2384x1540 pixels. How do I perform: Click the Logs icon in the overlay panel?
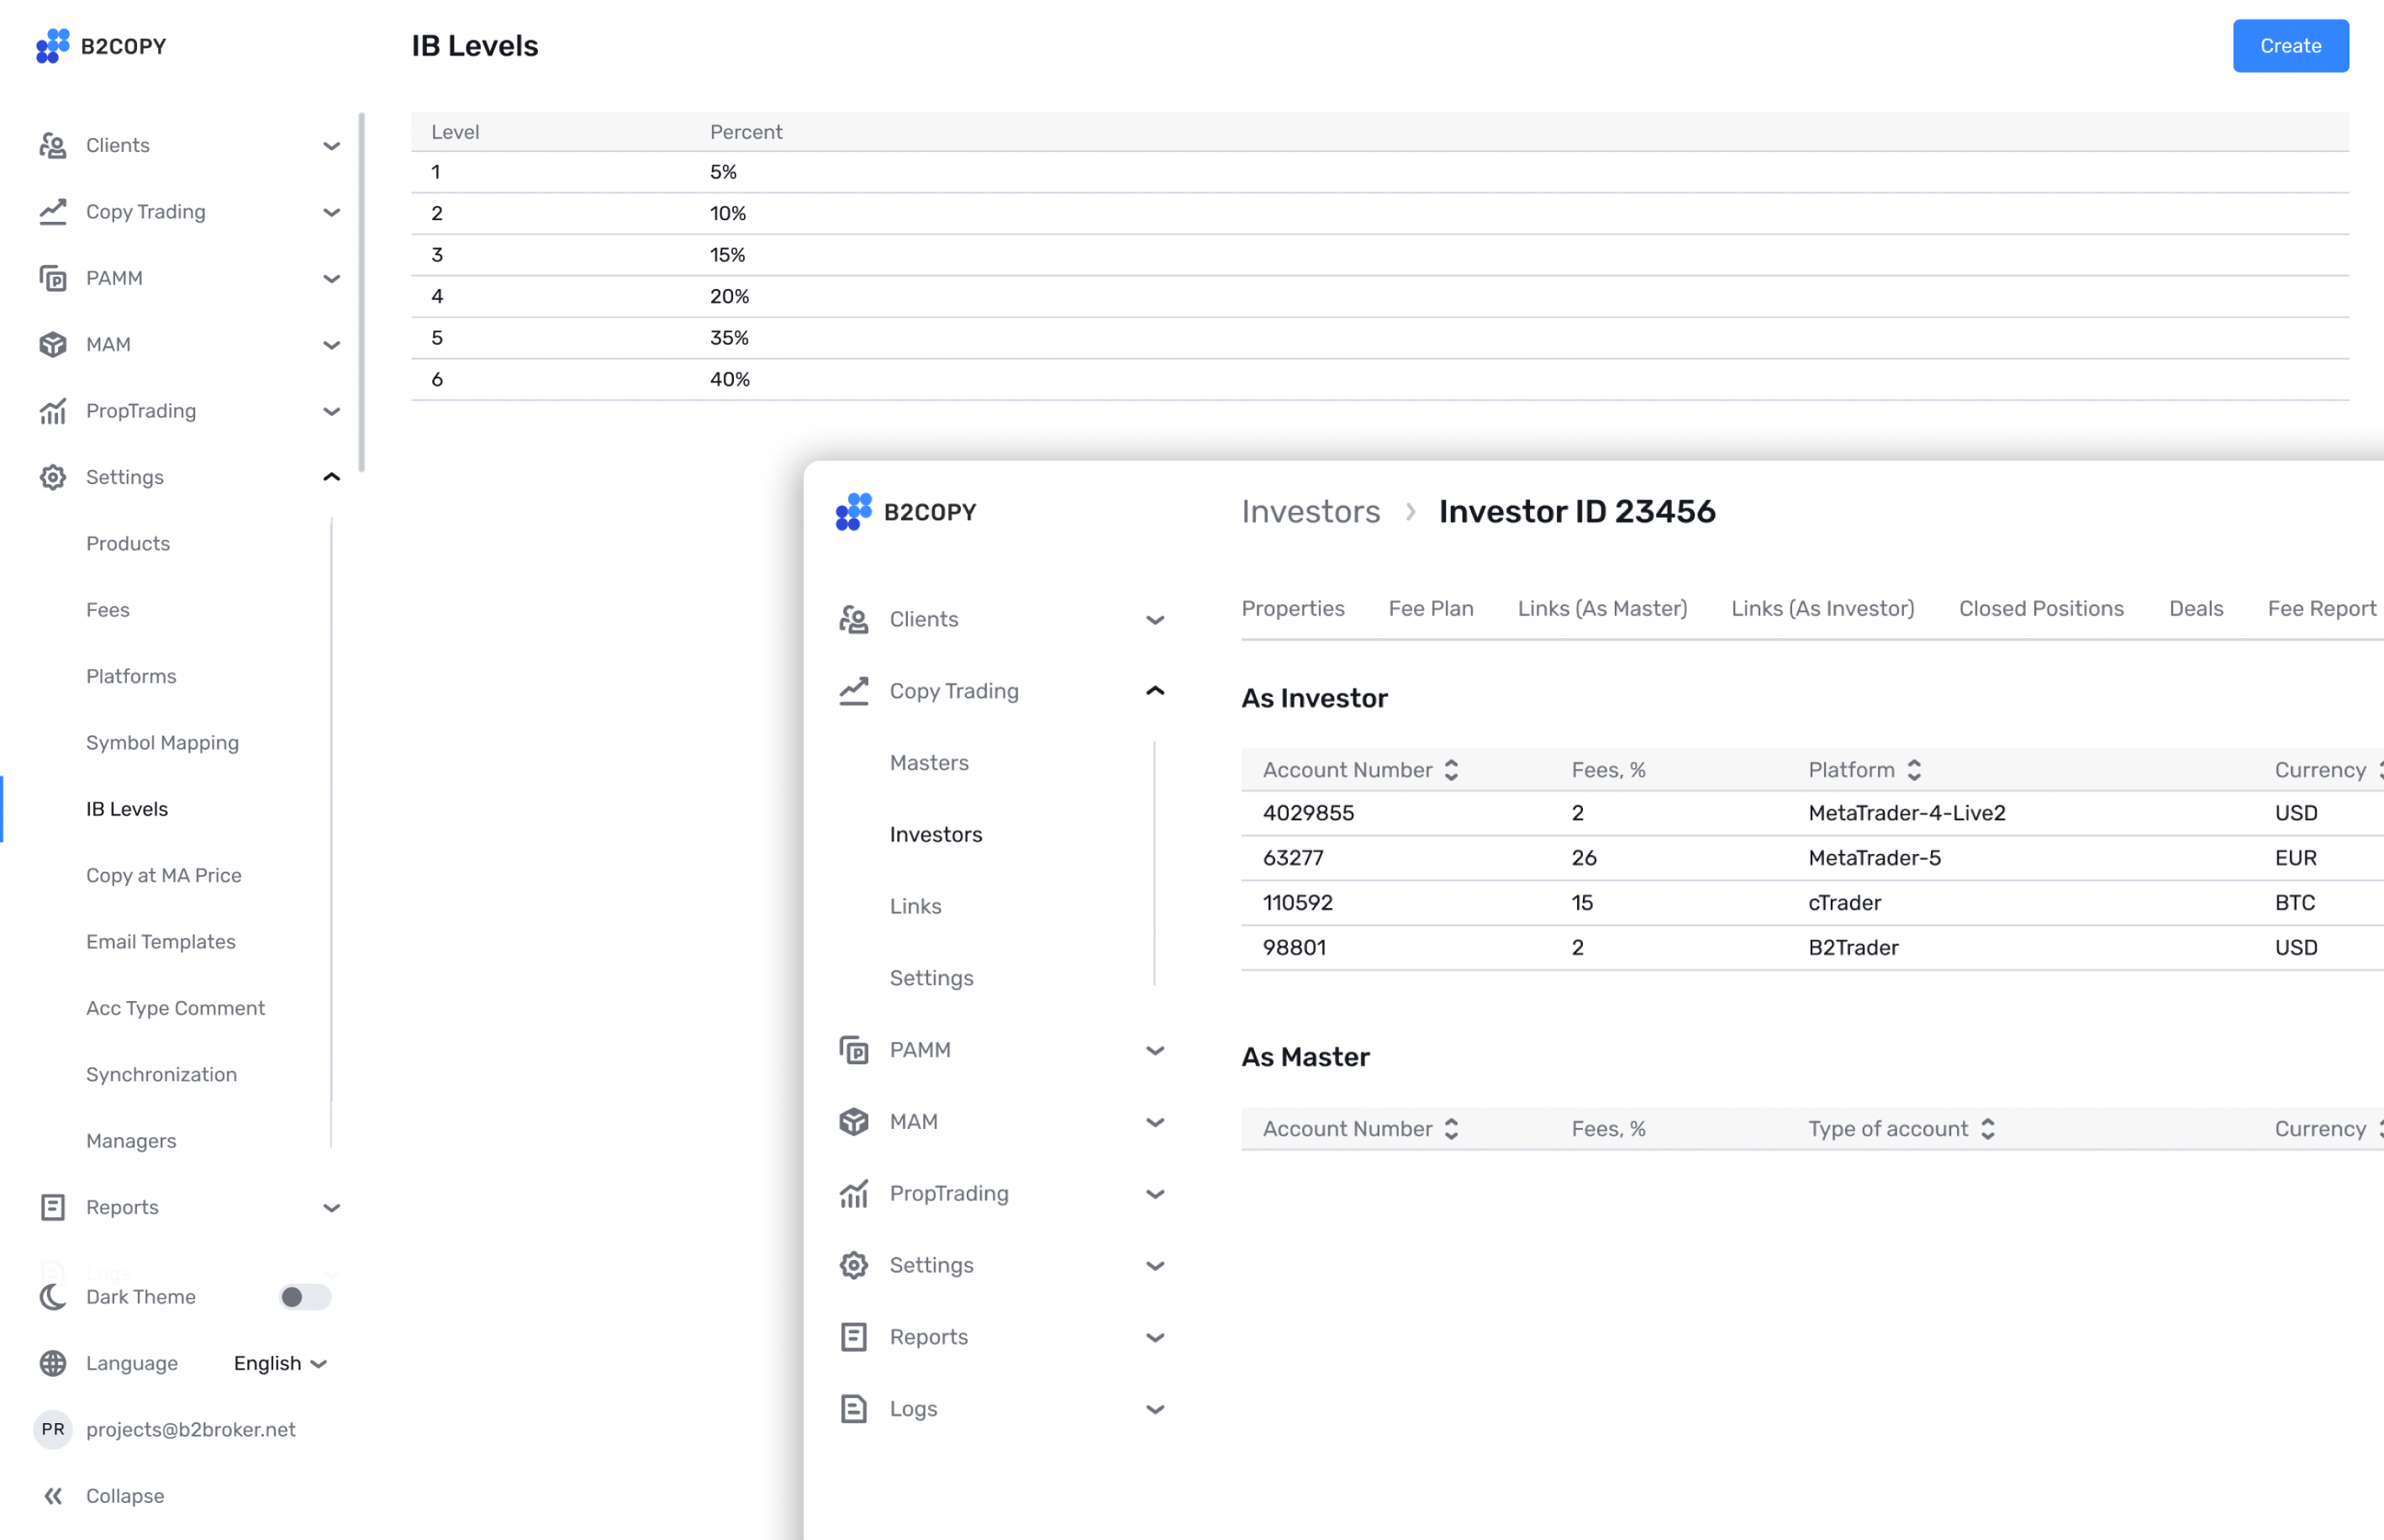pyautogui.click(x=854, y=1408)
